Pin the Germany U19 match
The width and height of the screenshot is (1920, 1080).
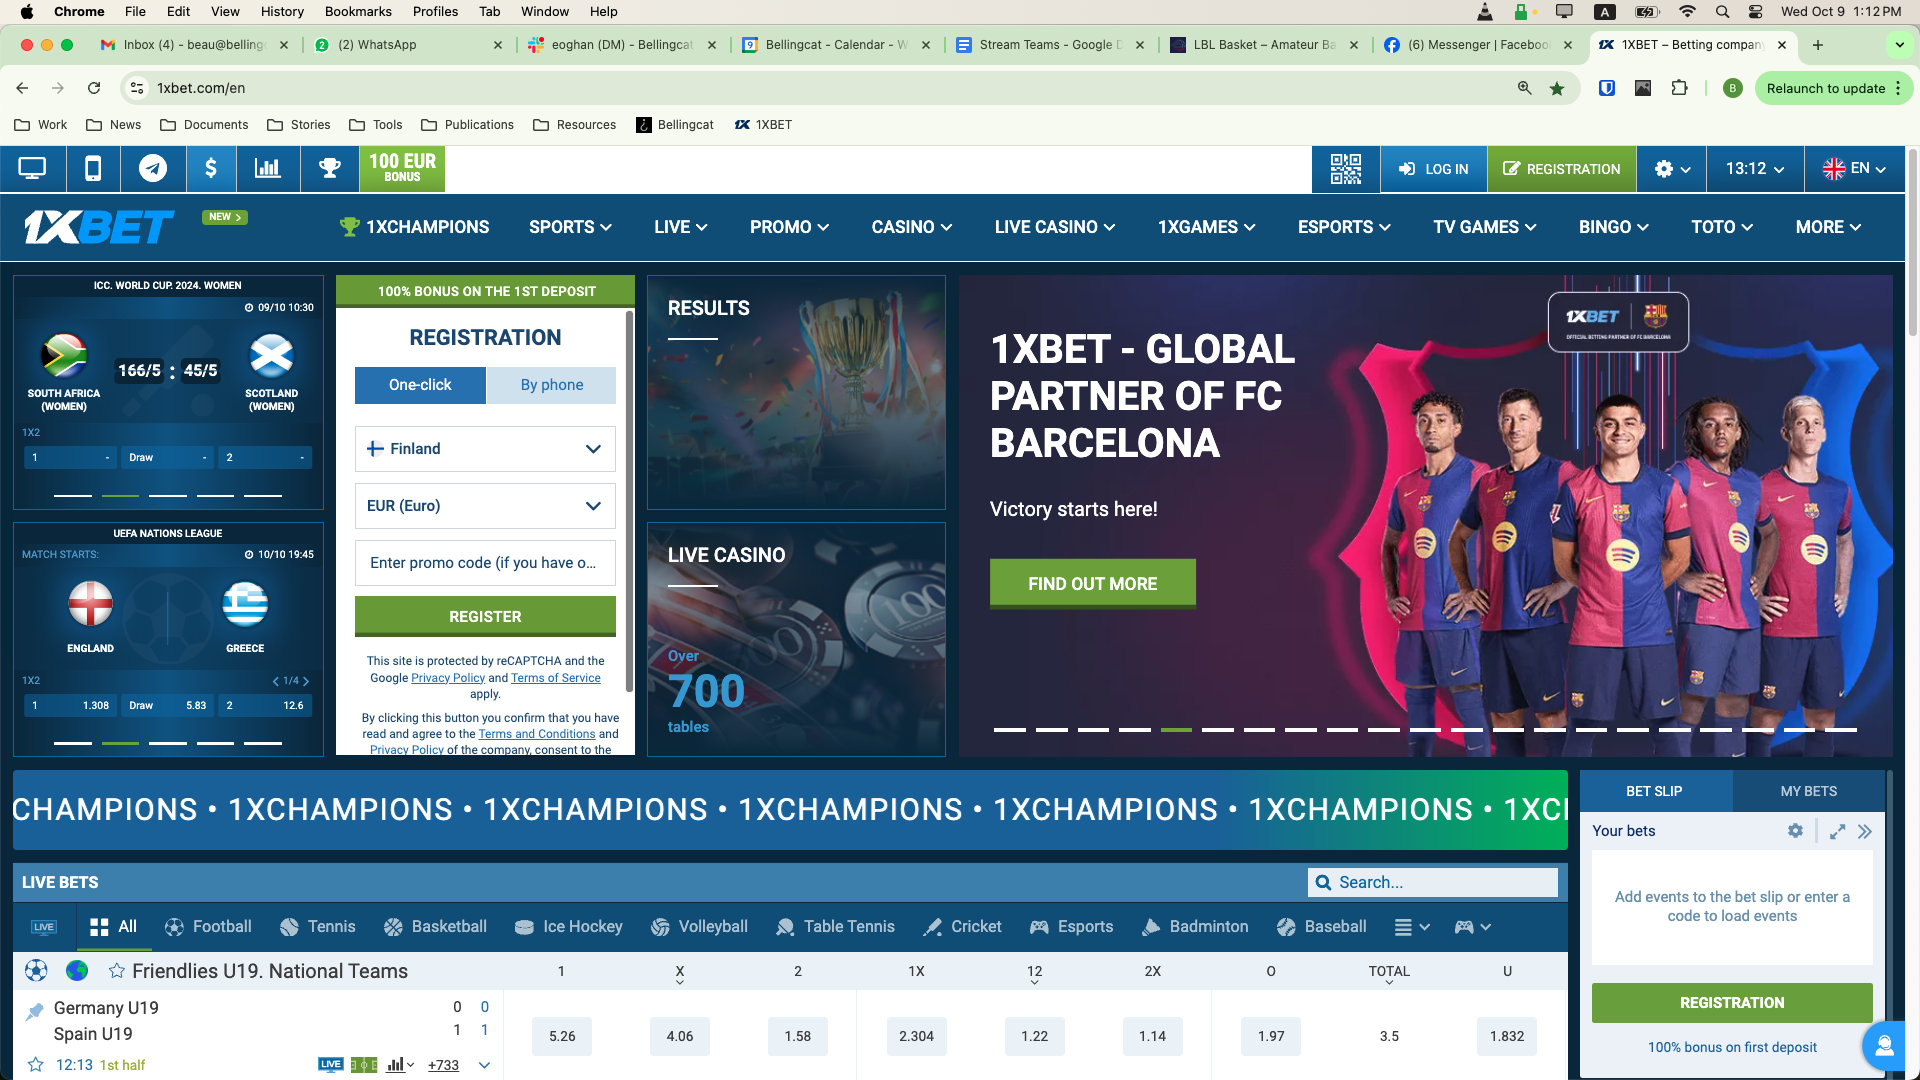(x=35, y=1011)
